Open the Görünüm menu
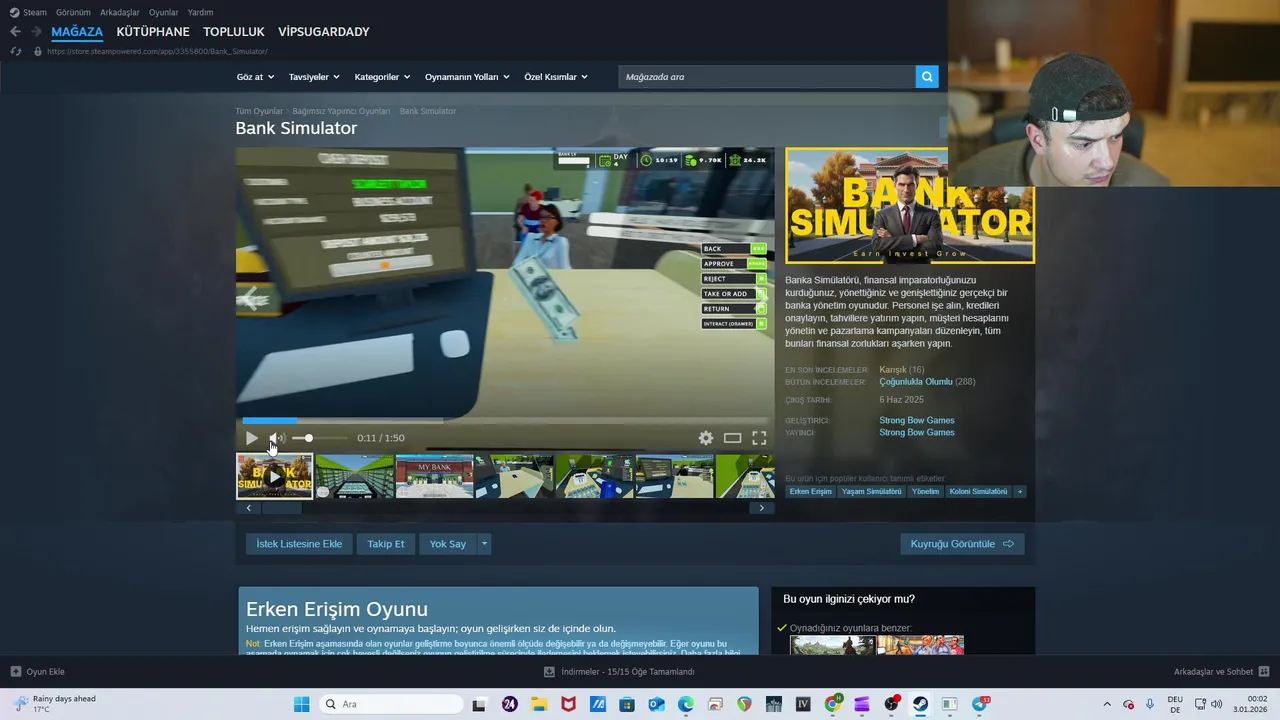Viewport: 1280px width, 720px height. [x=73, y=12]
